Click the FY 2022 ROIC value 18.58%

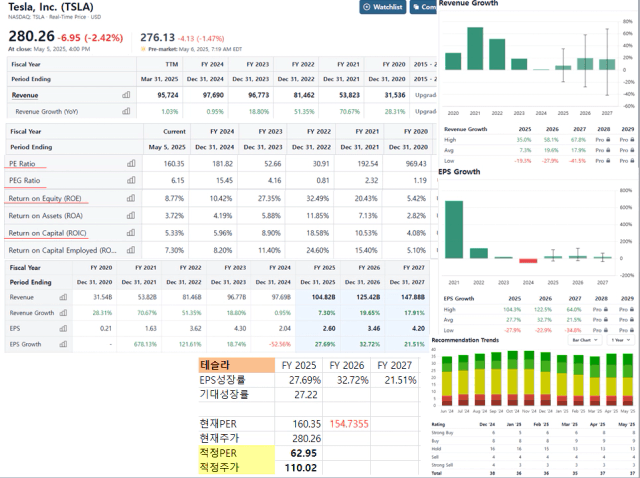coord(318,233)
